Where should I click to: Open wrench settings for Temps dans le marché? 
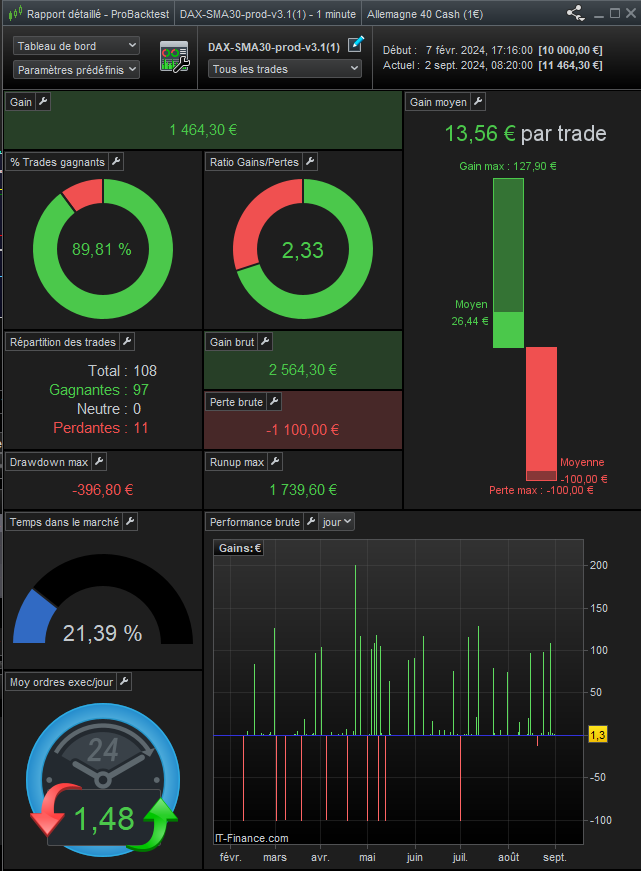click(130, 522)
